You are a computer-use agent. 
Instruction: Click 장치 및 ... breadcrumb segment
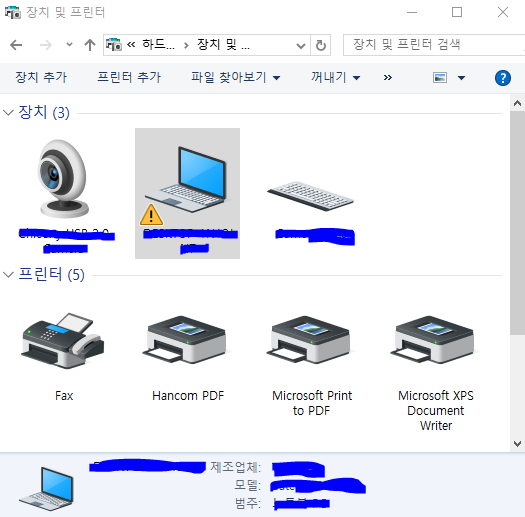223,45
